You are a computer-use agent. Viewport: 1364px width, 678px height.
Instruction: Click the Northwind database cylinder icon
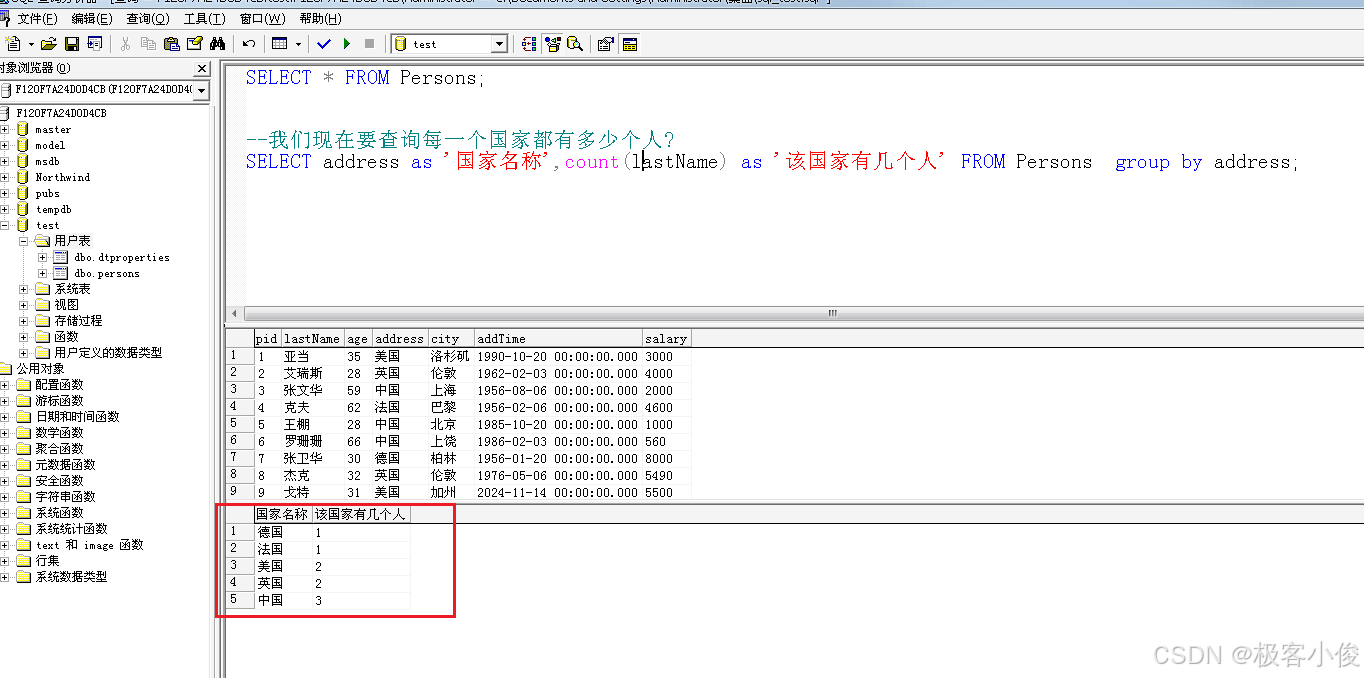coord(23,177)
